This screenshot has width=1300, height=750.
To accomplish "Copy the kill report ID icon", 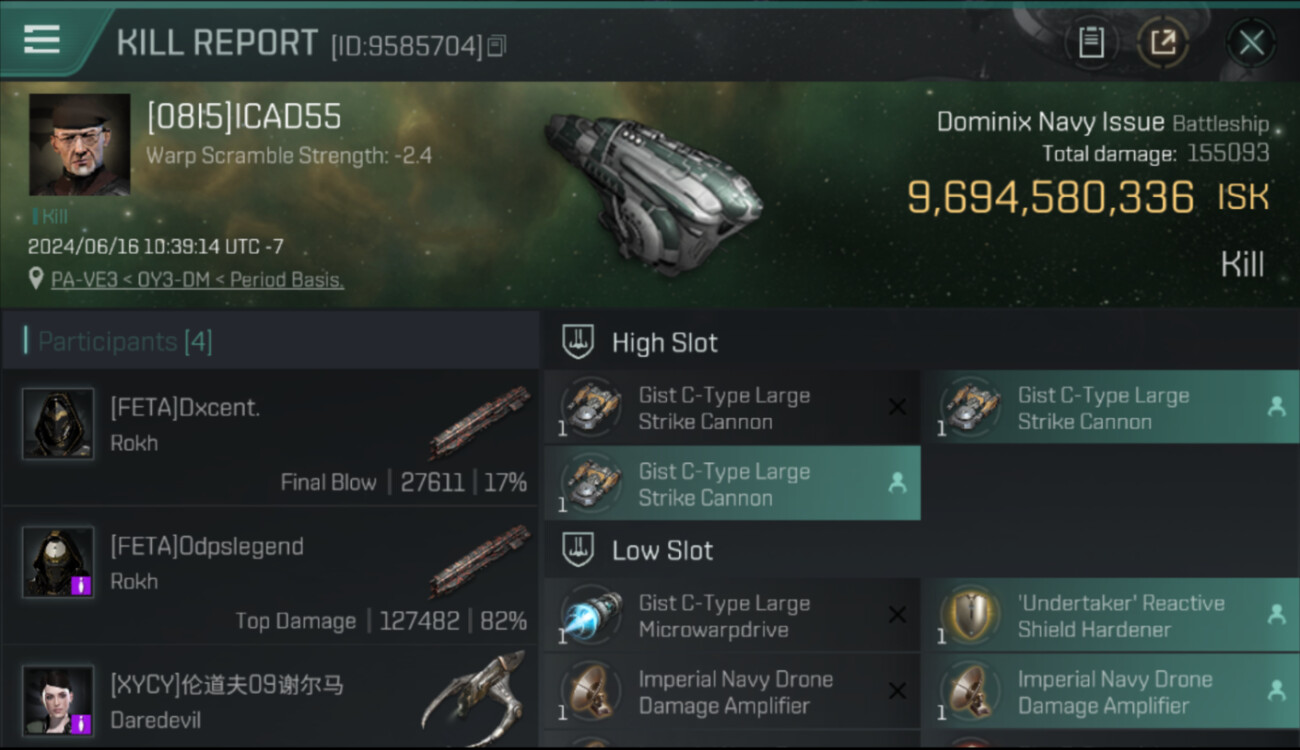I will [498, 45].
